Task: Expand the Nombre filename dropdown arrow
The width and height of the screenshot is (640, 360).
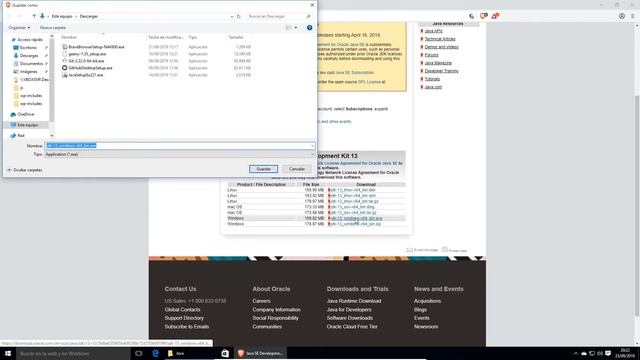Action: [x=312, y=146]
